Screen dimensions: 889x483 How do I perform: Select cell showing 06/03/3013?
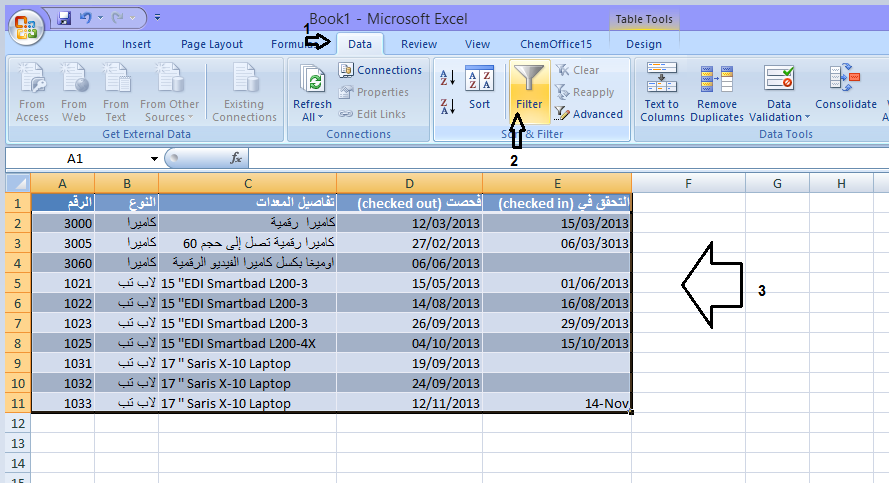click(557, 243)
